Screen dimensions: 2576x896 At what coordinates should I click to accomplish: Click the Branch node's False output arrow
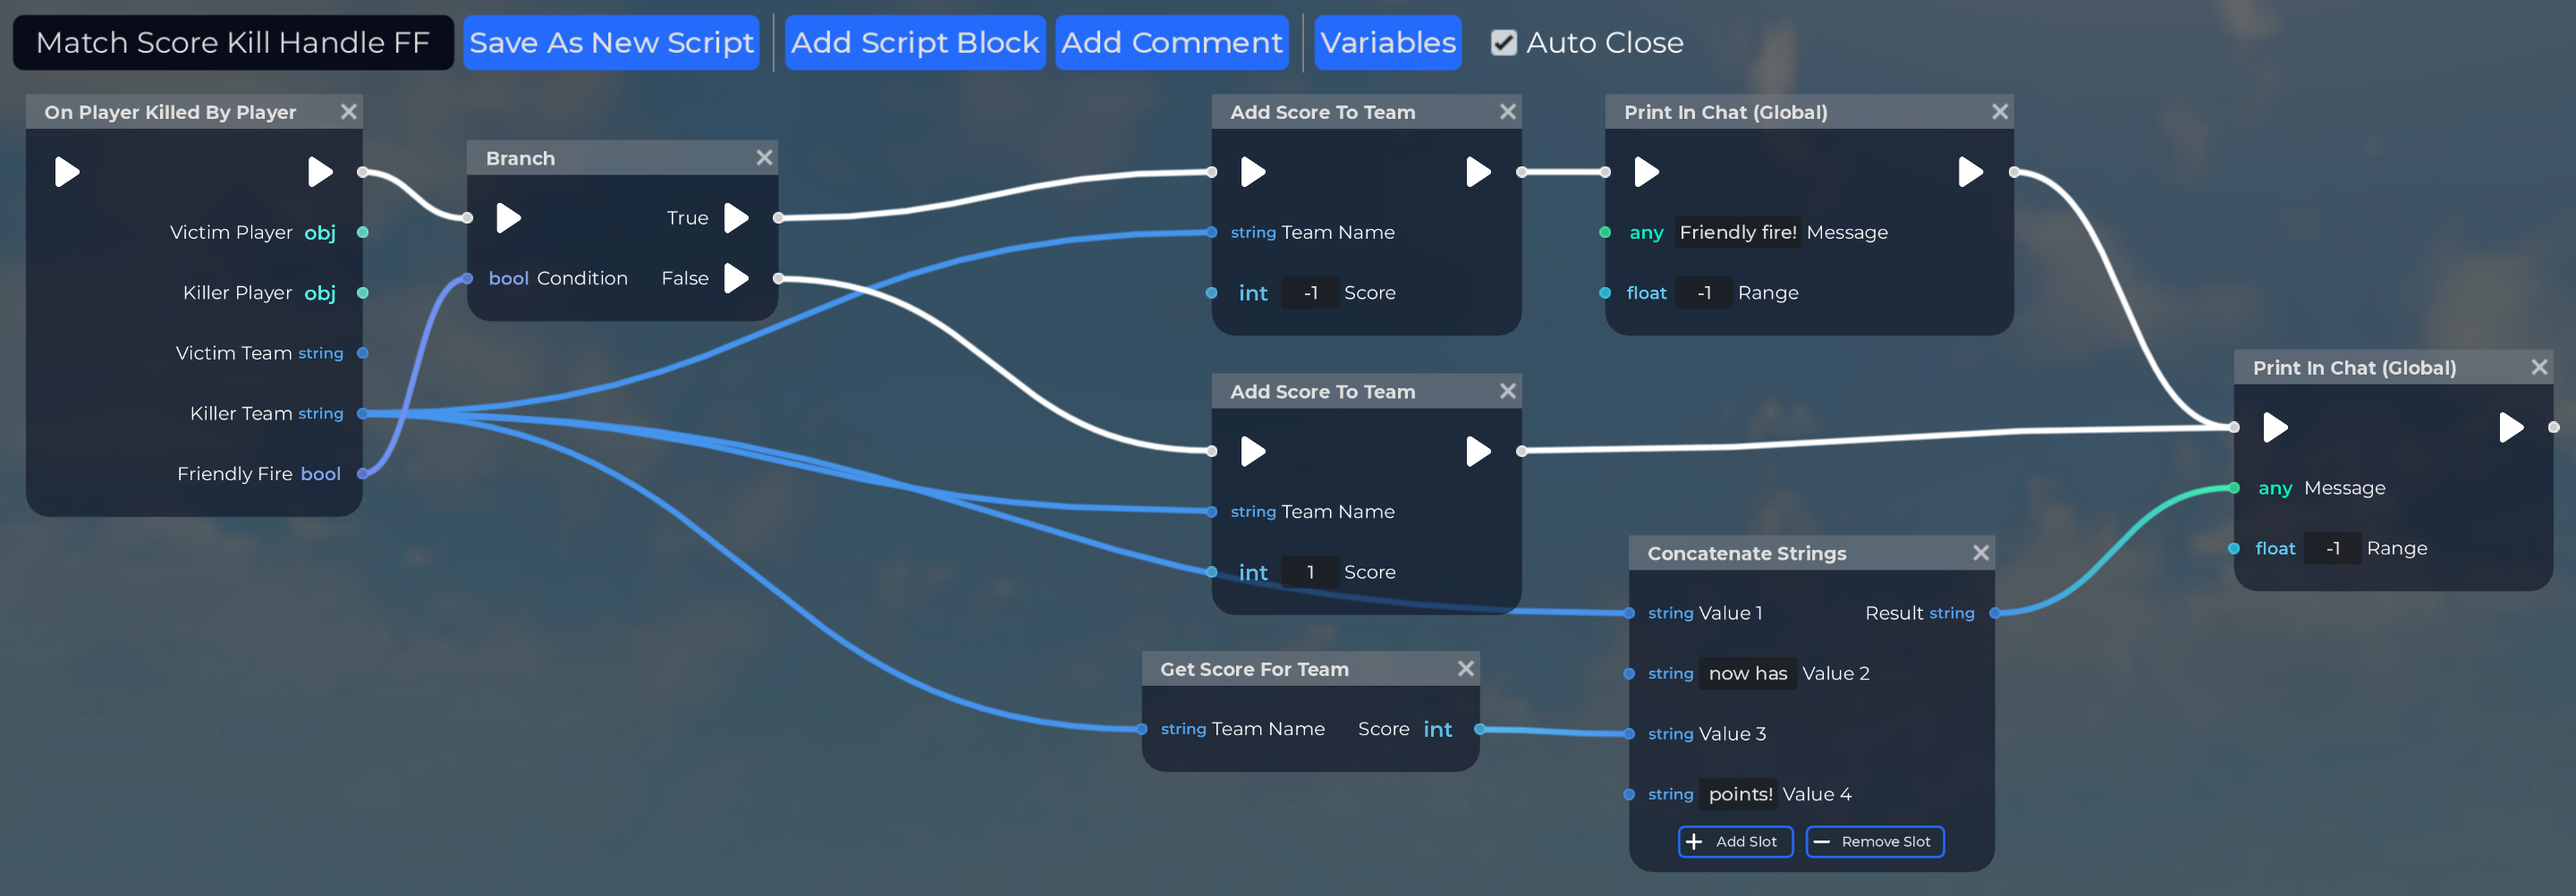pos(736,278)
